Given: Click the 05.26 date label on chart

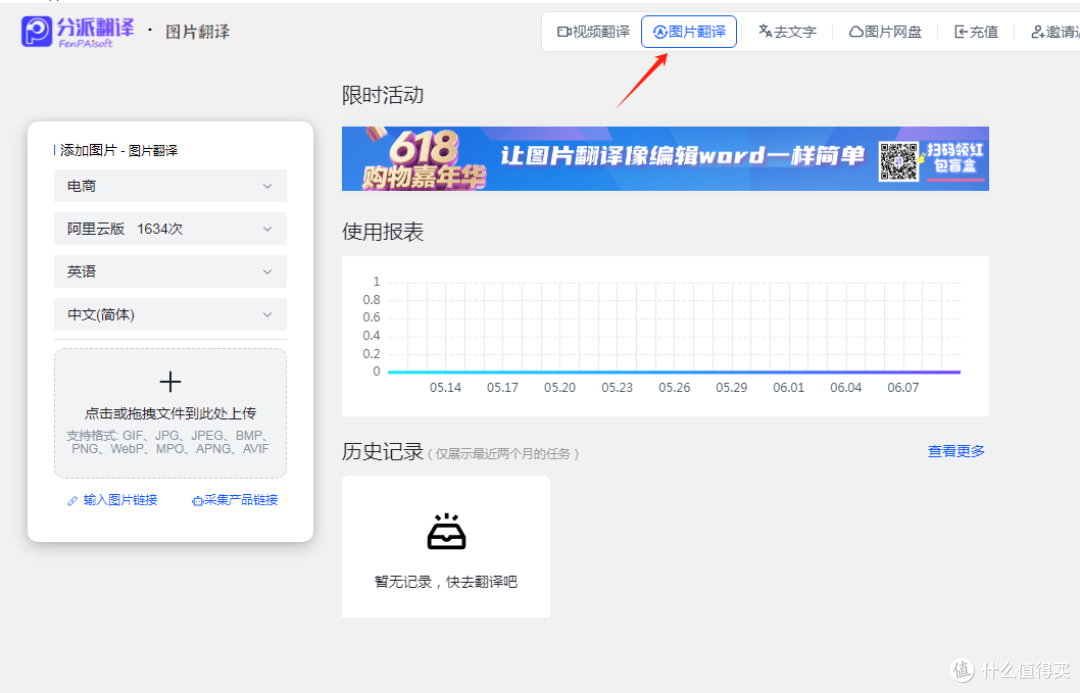Looking at the screenshot, I should [674, 388].
